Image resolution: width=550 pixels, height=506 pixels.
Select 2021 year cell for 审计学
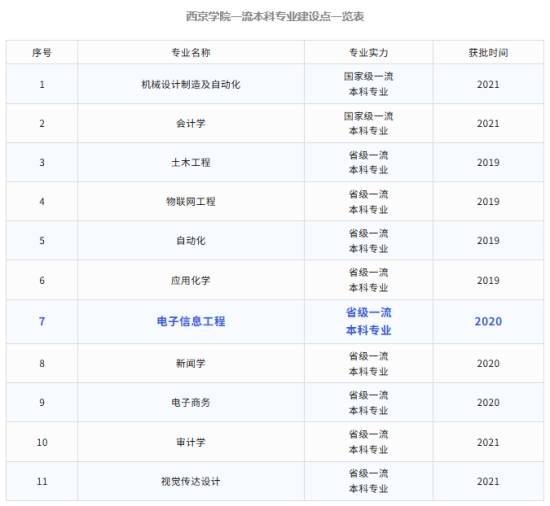(488, 442)
